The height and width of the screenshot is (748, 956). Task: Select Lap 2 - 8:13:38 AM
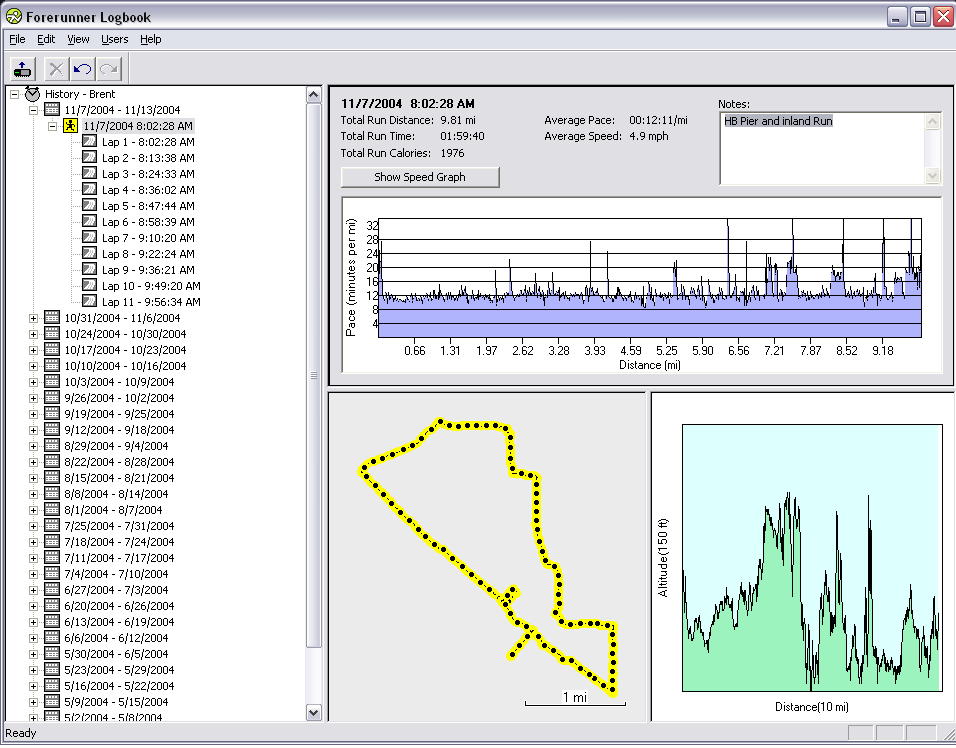coord(148,158)
